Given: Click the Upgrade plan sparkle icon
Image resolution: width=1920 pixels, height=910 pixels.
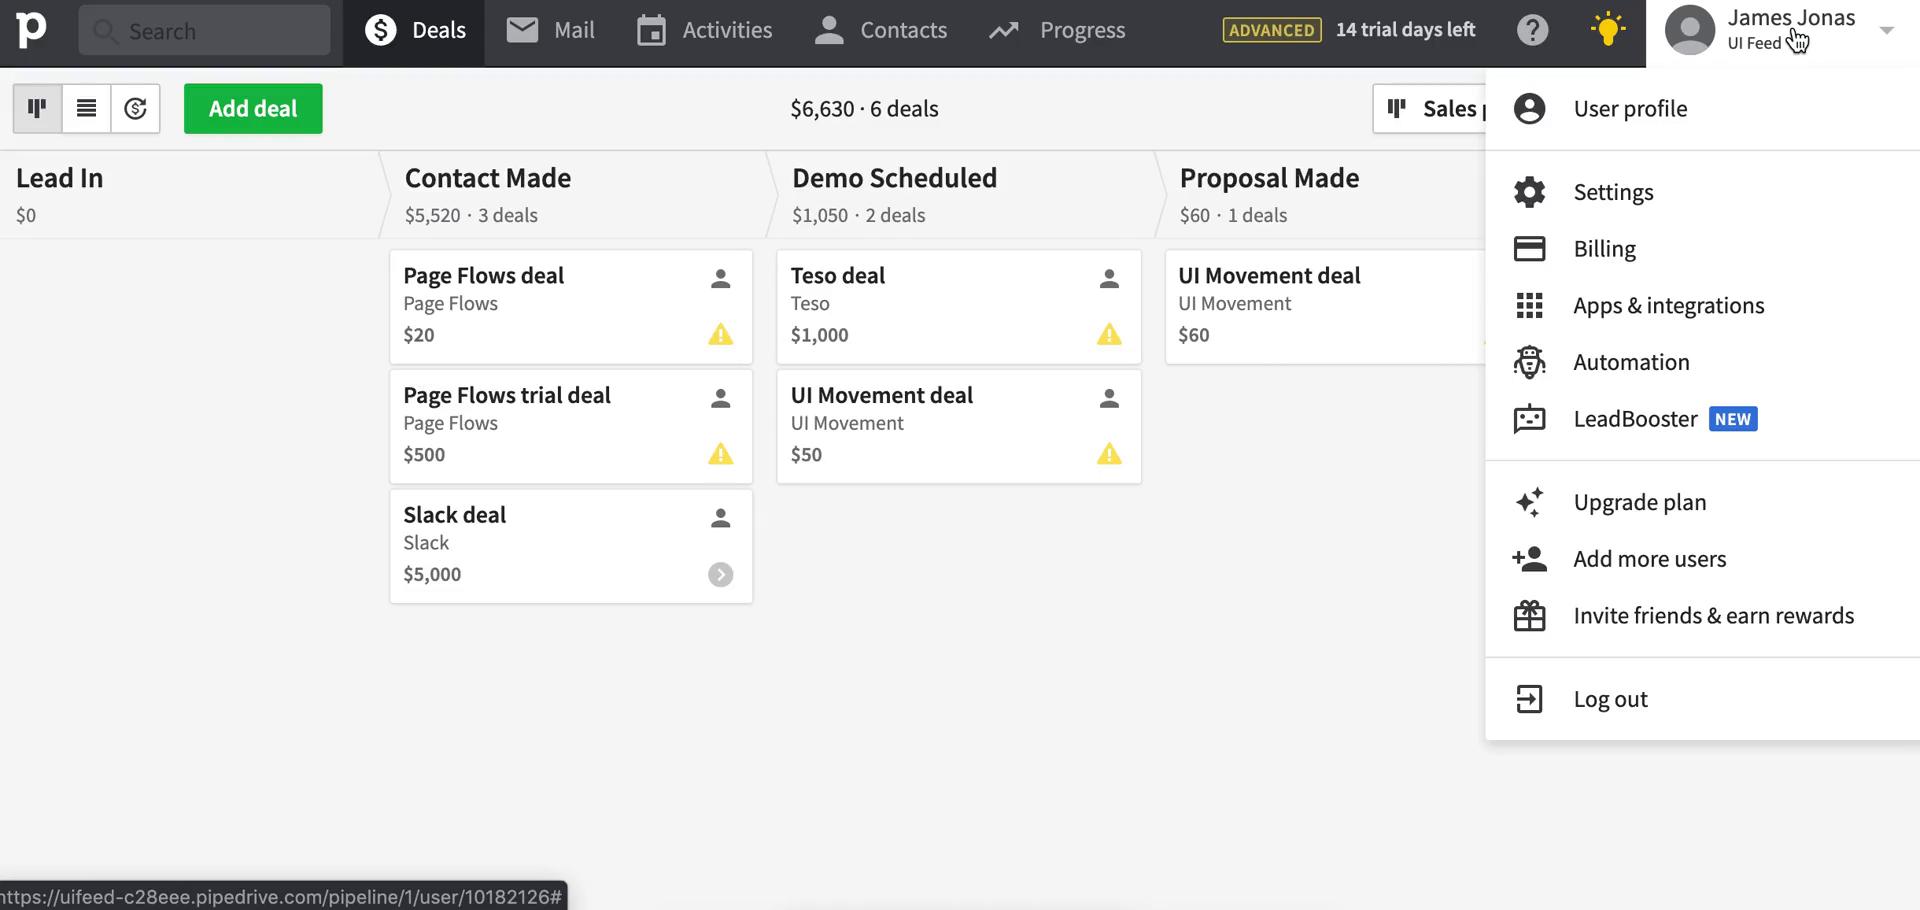Looking at the screenshot, I should 1529,502.
